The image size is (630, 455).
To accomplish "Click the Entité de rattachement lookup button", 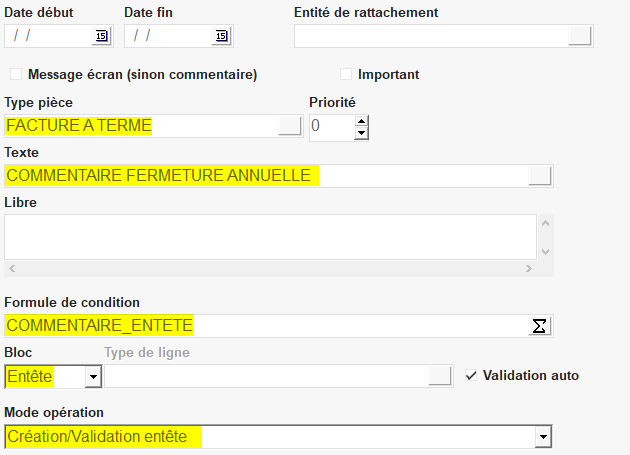I will click(580, 36).
